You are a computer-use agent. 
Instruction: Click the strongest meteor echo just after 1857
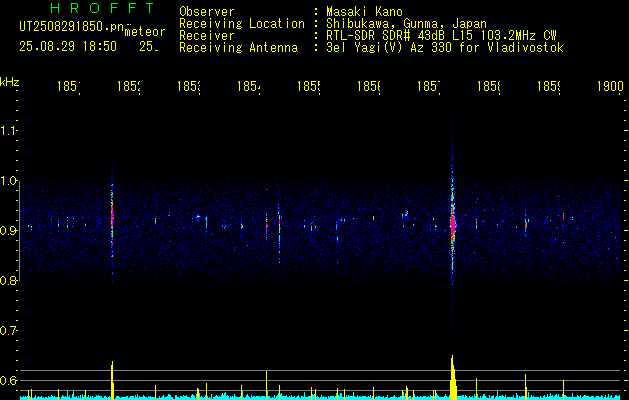[x=452, y=225]
